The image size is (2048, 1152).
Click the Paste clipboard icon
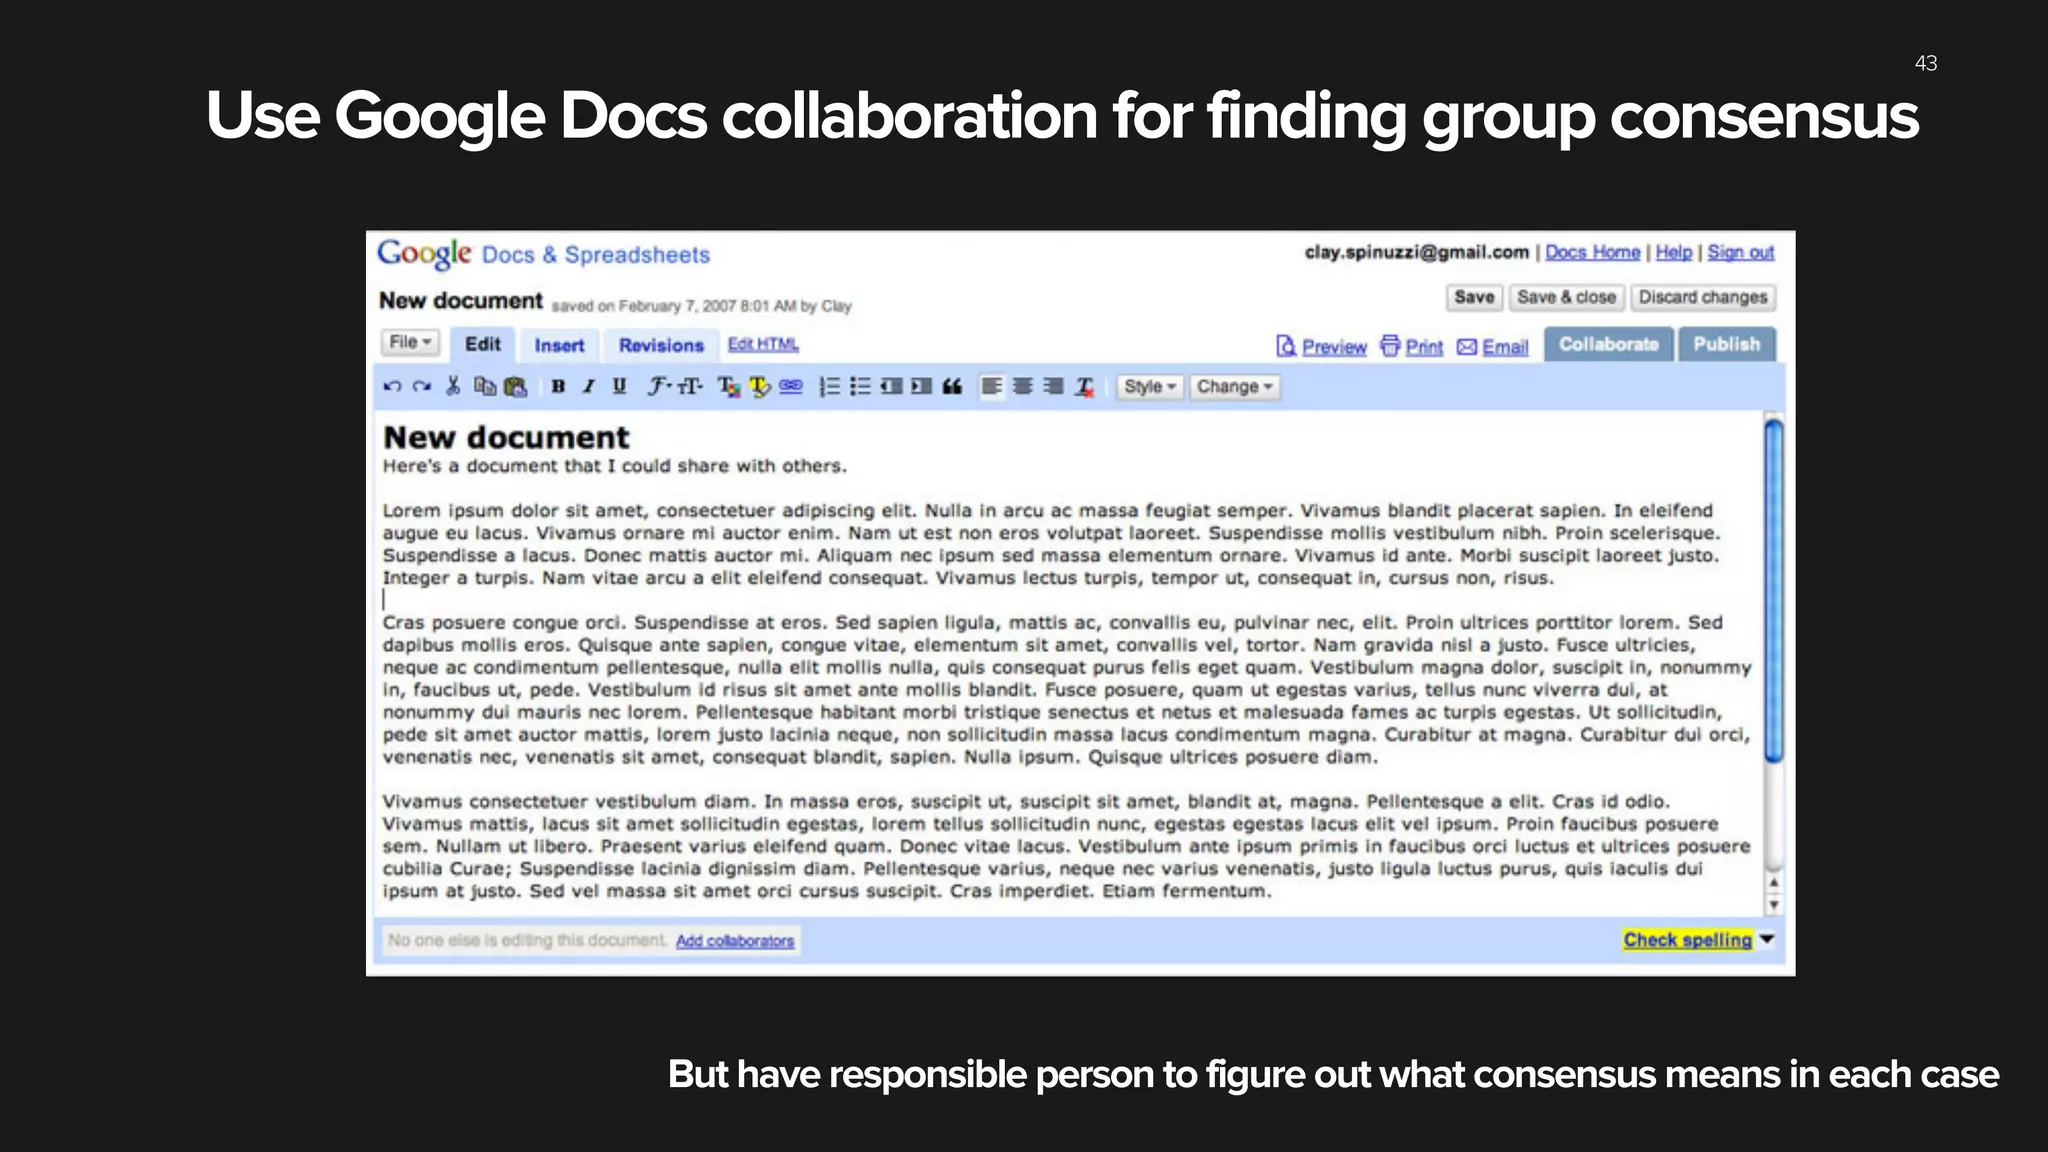[516, 386]
